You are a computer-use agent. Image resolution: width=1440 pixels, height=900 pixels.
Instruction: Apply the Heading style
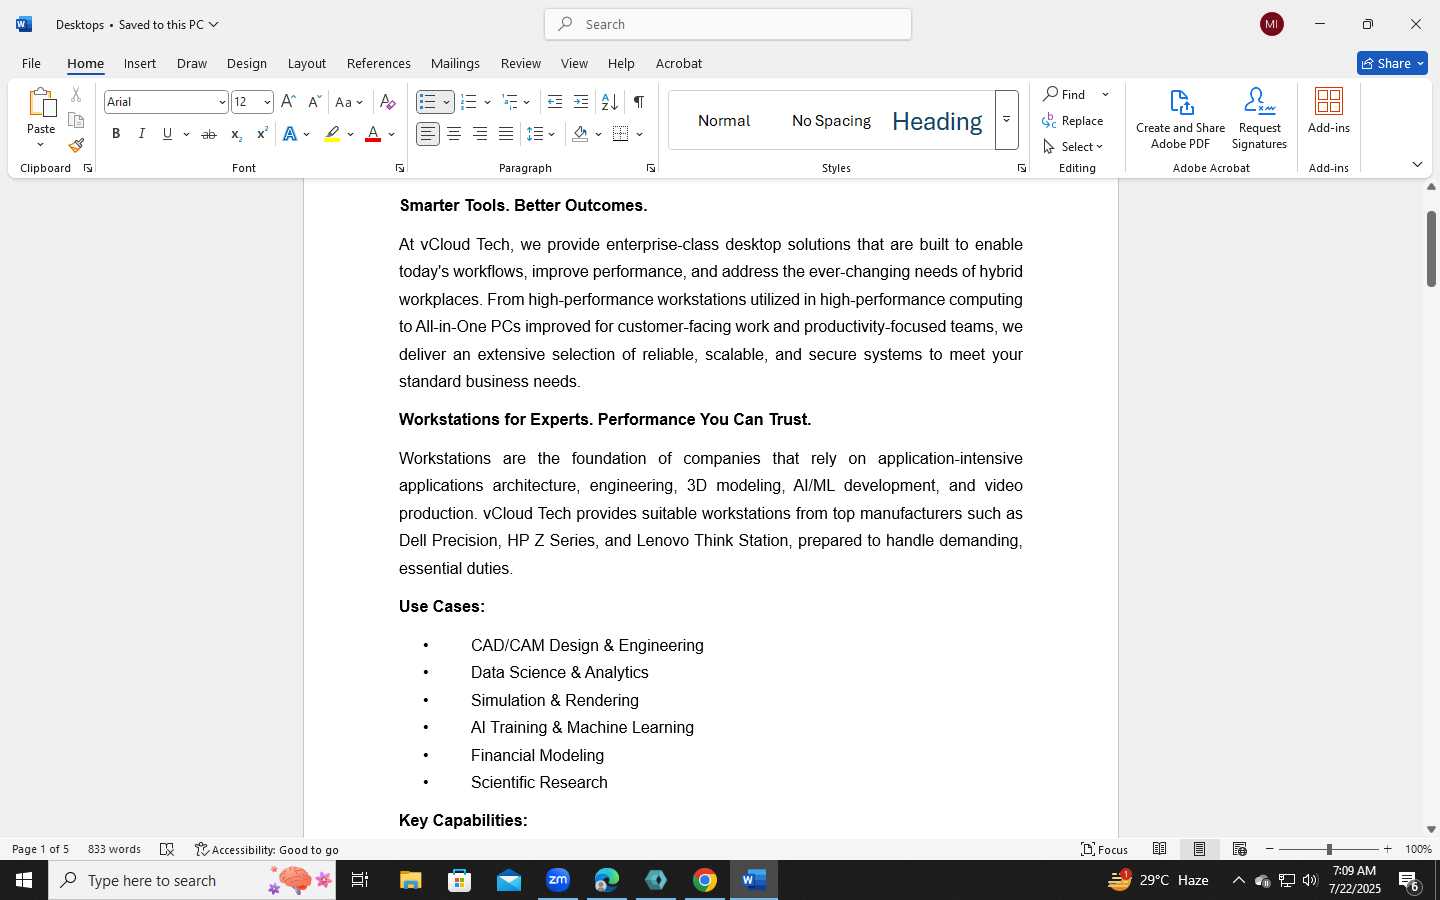click(x=937, y=121)
